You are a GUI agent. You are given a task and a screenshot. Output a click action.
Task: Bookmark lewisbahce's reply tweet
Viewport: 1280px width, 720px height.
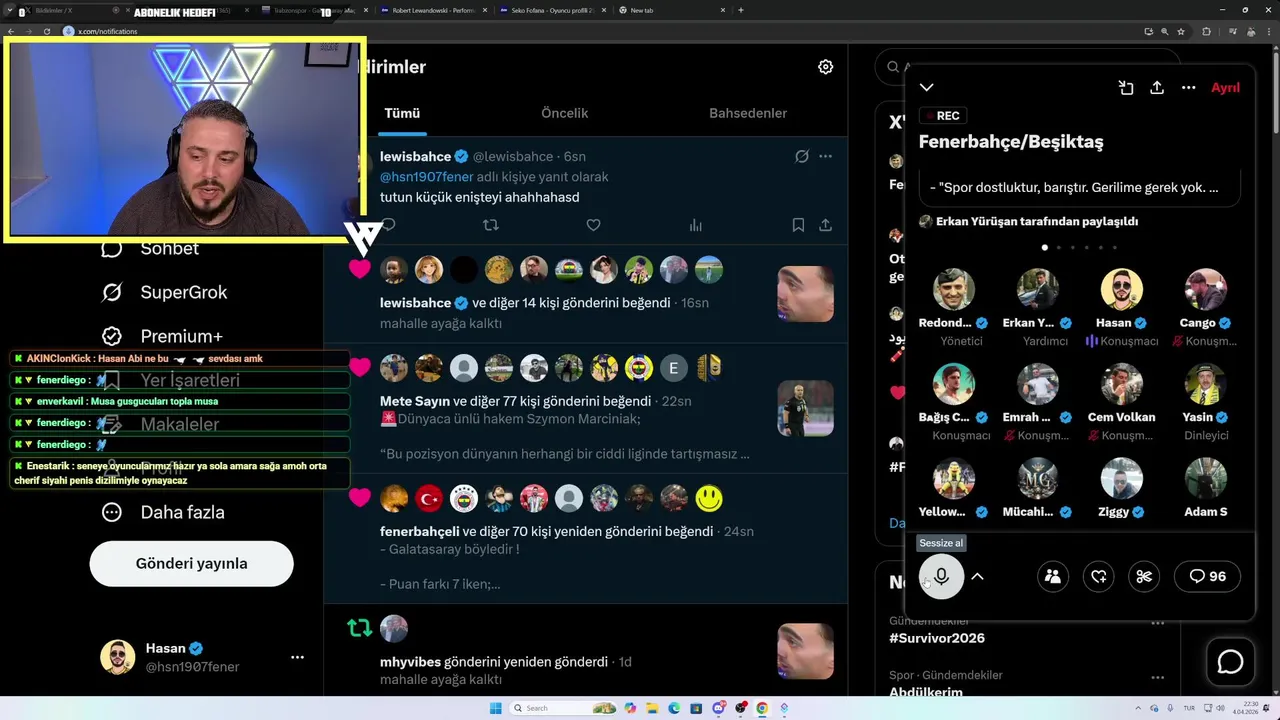pos(798,225)
